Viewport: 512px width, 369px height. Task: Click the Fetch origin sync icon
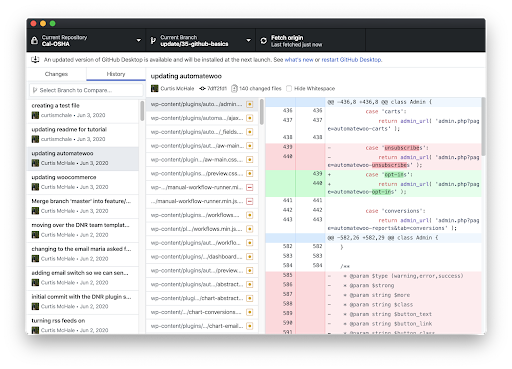coord(264,41)
